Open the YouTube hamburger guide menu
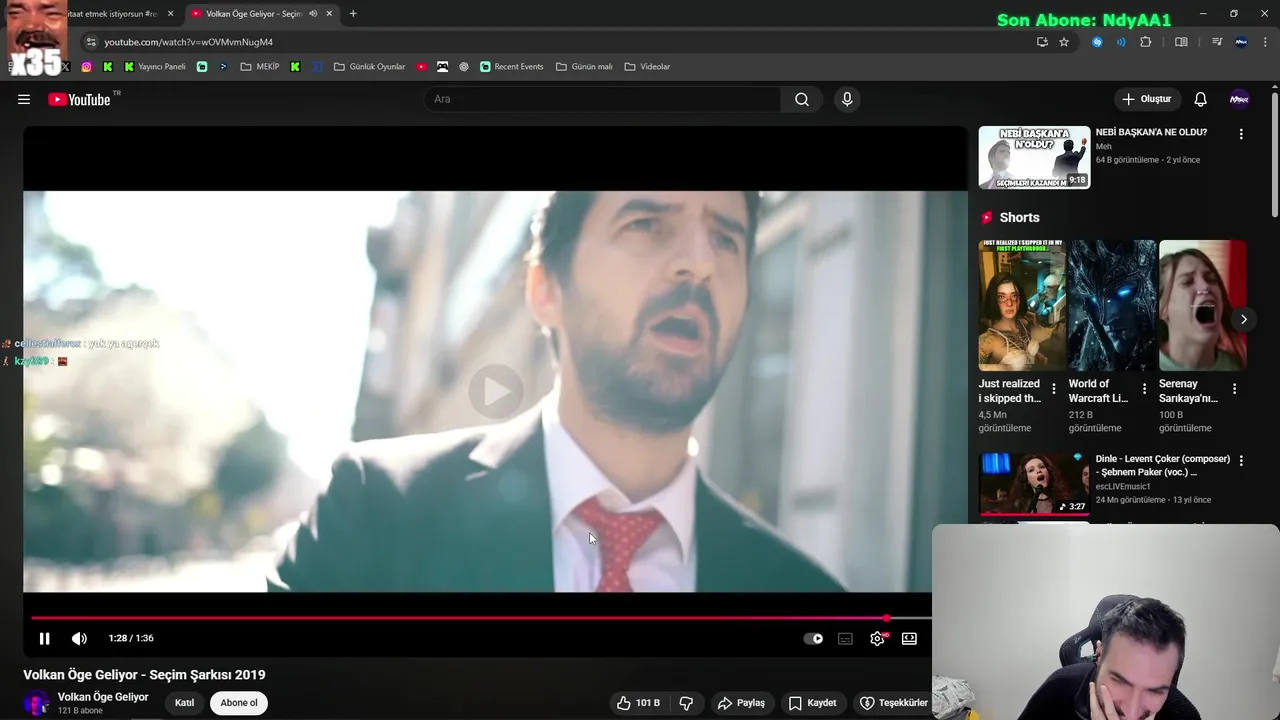The image size is (1280, 720). pos(24,99)
